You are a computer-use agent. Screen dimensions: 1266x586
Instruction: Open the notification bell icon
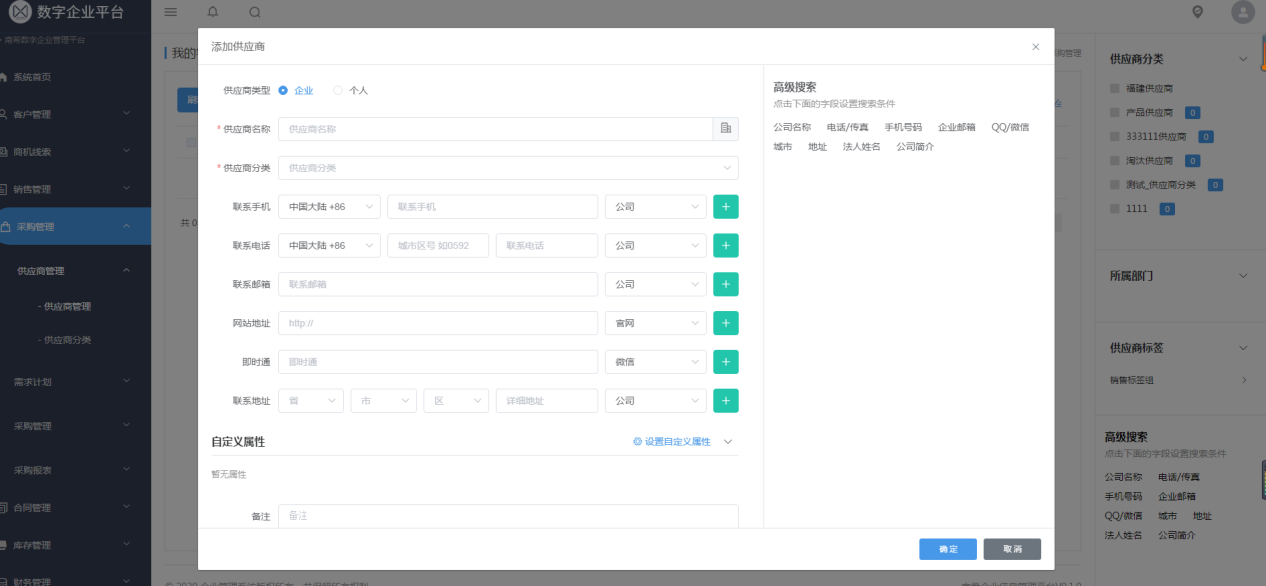click(212, 12)
